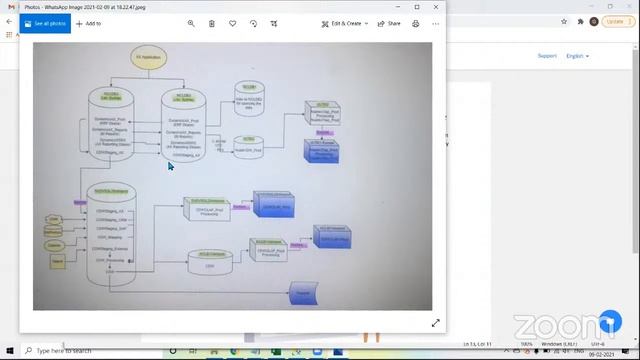Image resolution: width=640 pixels, height=360 pixels.
Task: Open the See more three-dot menu
Action: tap(436, 24)
